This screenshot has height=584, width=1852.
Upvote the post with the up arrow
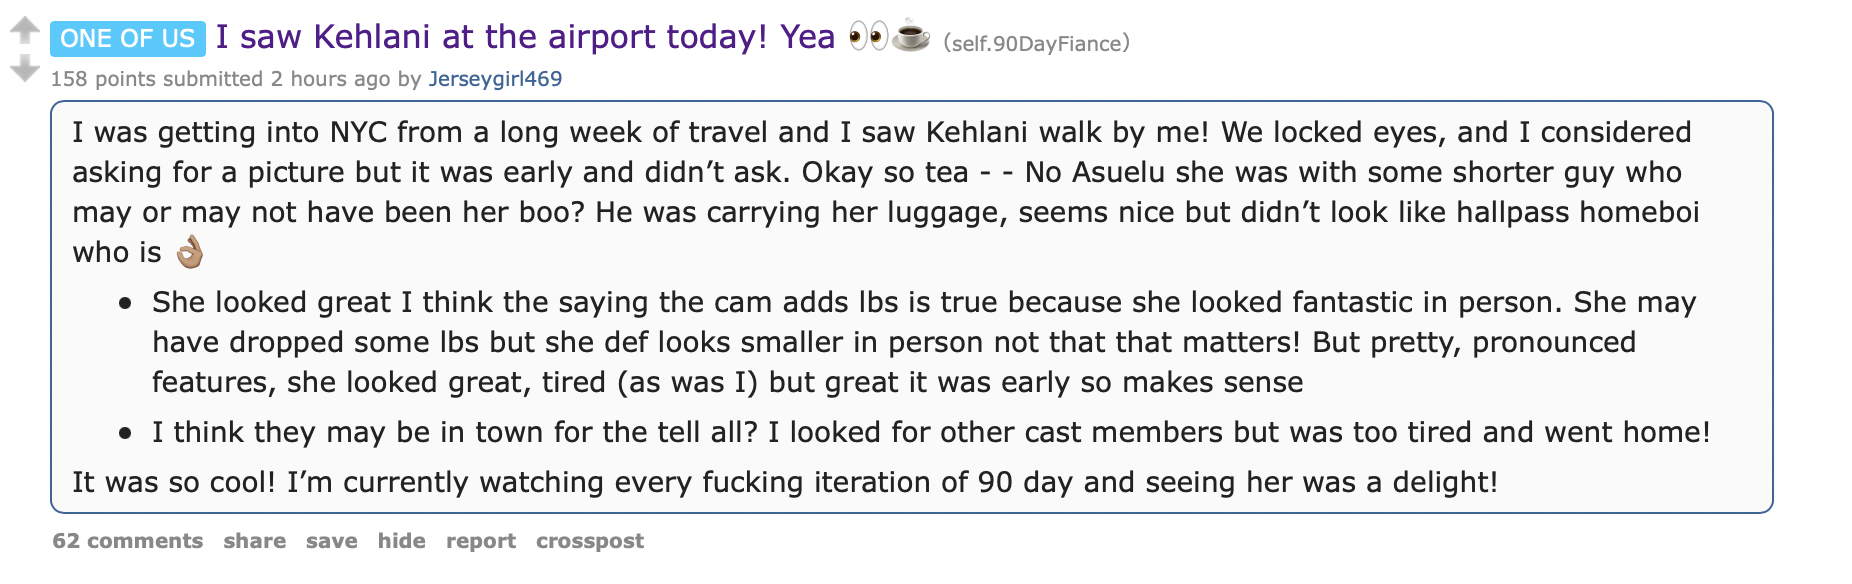[23, 28]
